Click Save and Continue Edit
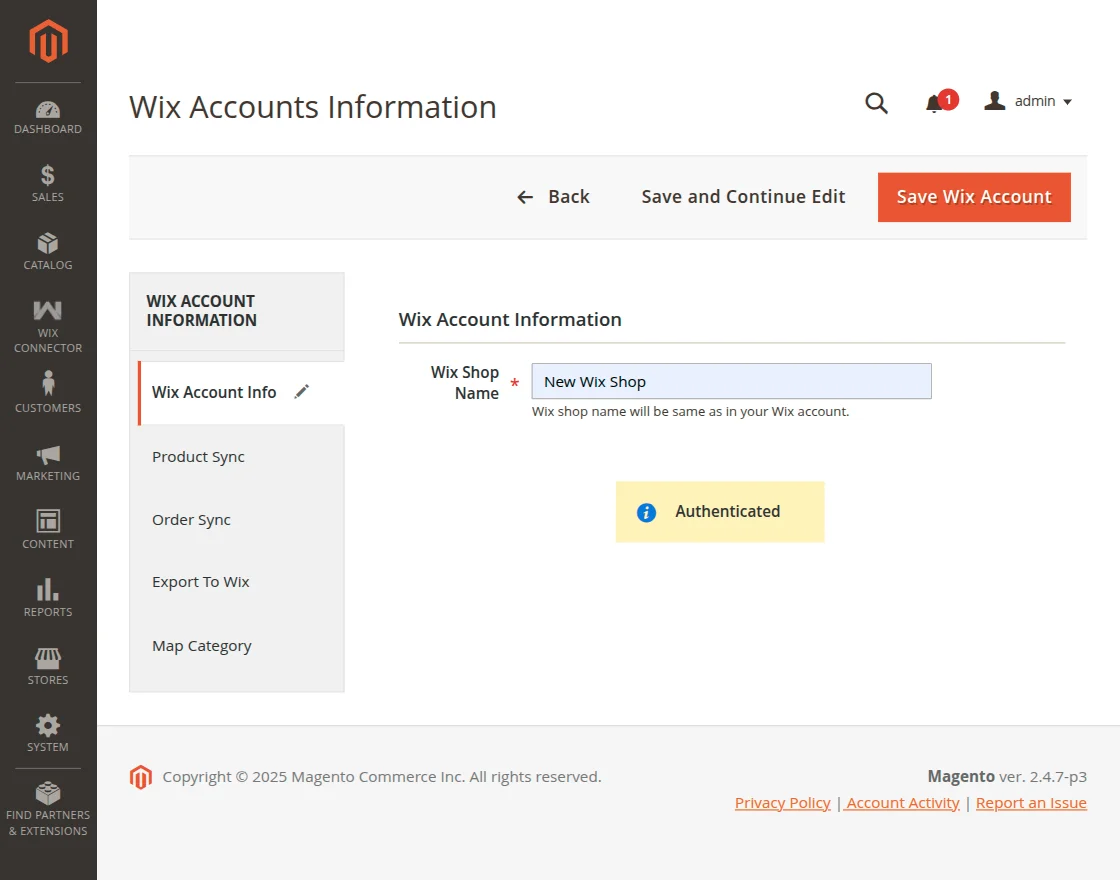Image resolution: width=1120 pixels, height=880 pixels. [x=742, y=197]
